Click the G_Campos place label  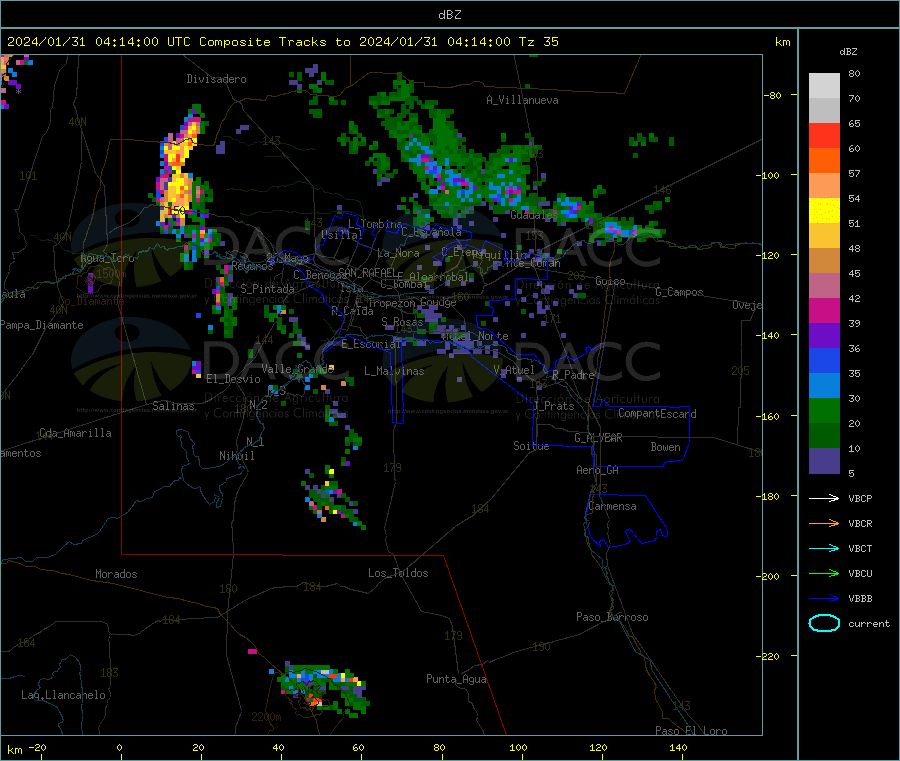pos(679,292)
